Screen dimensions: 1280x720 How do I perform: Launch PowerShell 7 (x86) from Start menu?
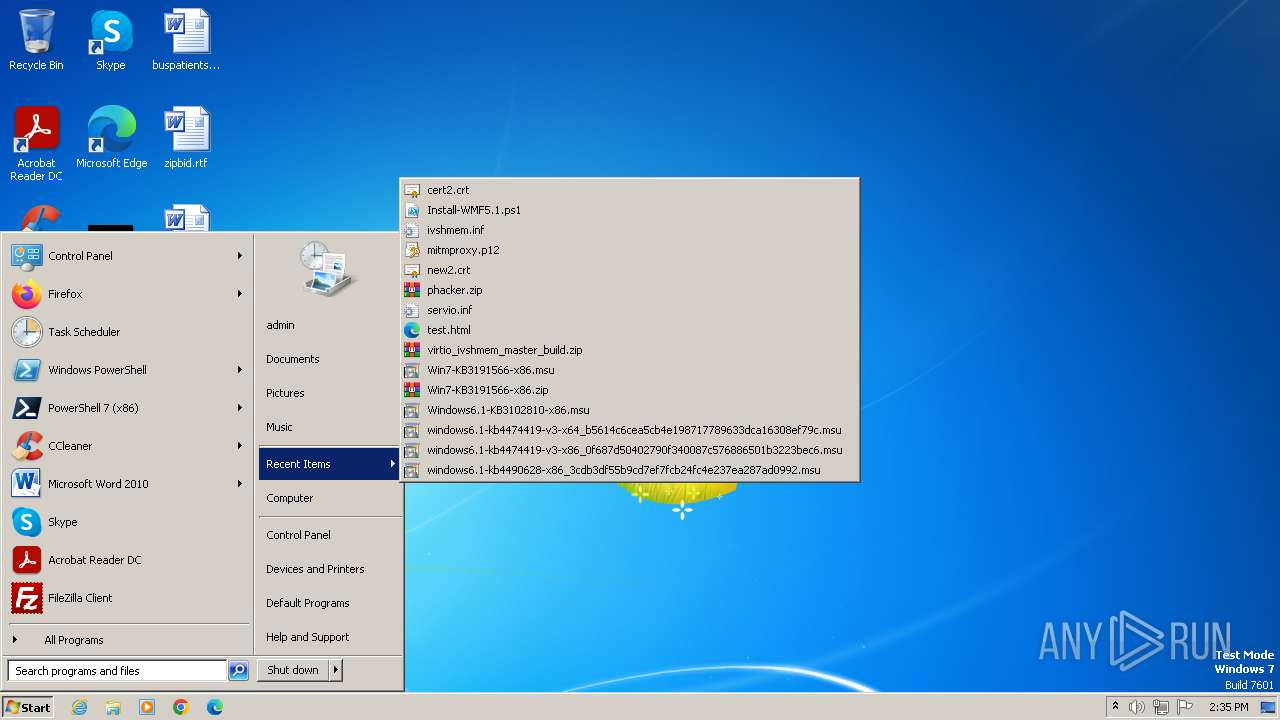pyautogui.click(x=128, y=408)
